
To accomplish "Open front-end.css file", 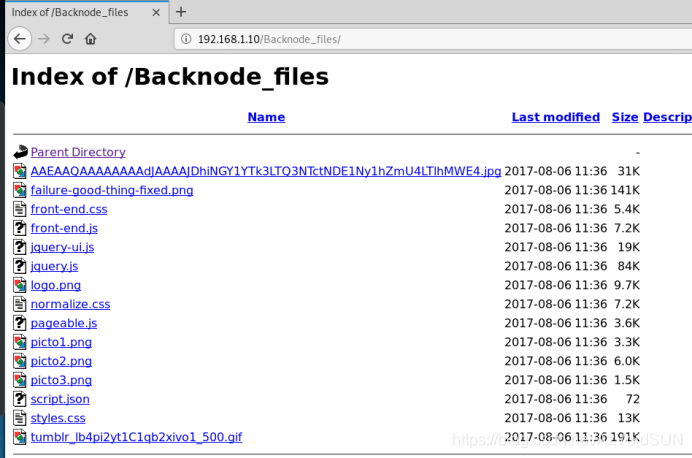I will coord(69,209).
